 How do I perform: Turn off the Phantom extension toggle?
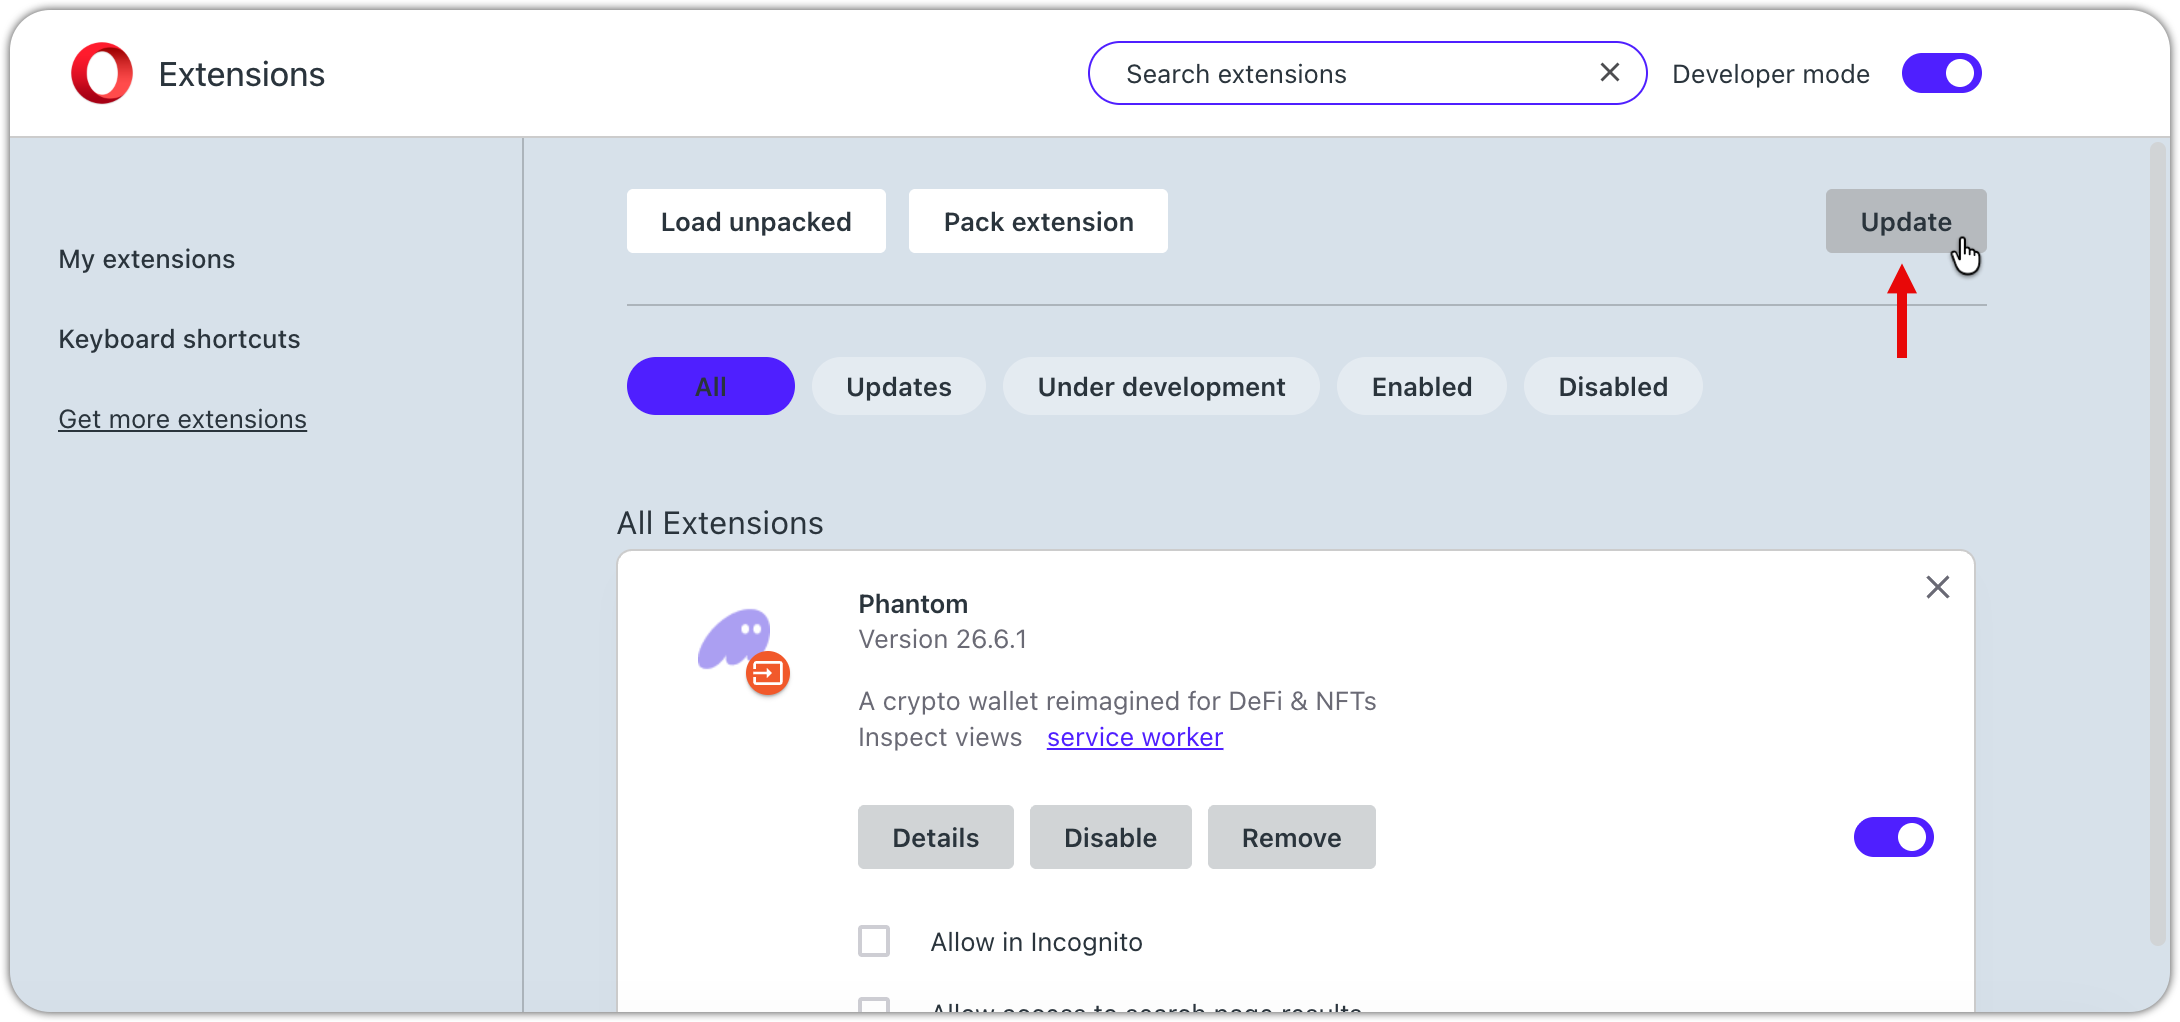pos(1893,837)
